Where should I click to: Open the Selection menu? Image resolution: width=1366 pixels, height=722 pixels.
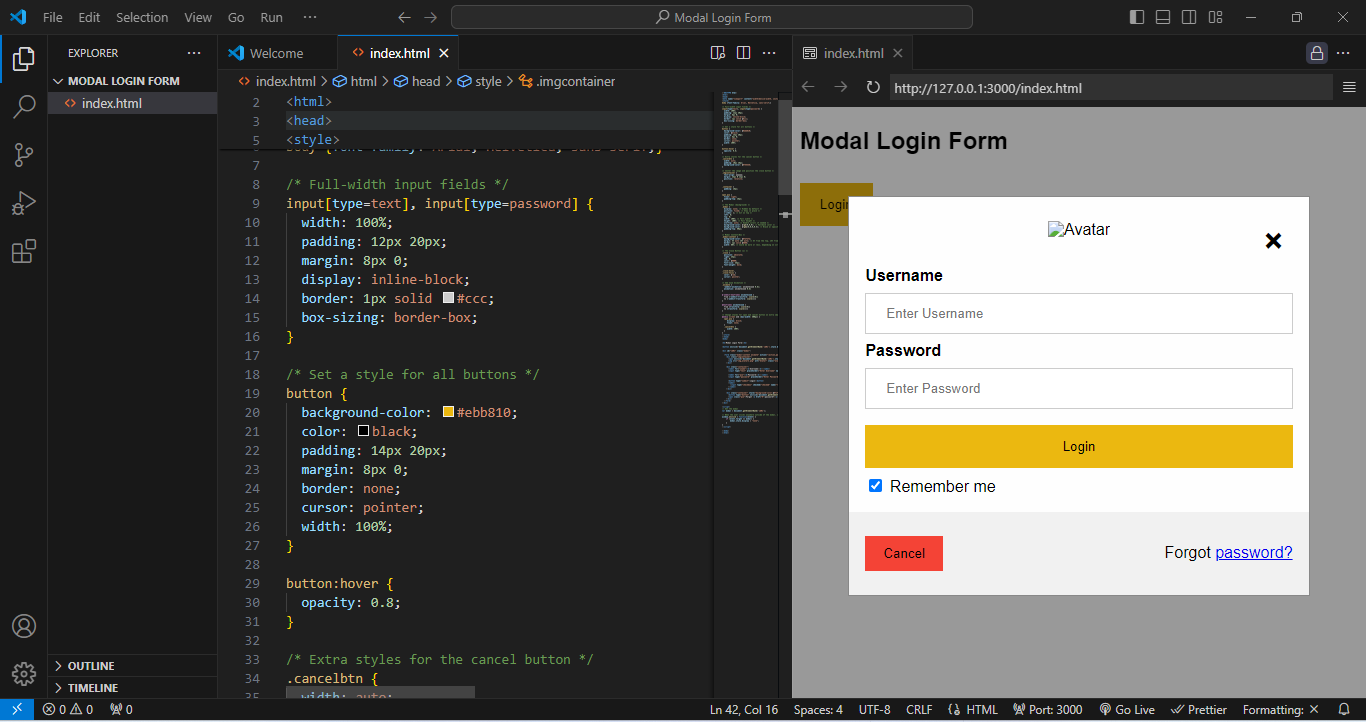click(x=142, y=17)
